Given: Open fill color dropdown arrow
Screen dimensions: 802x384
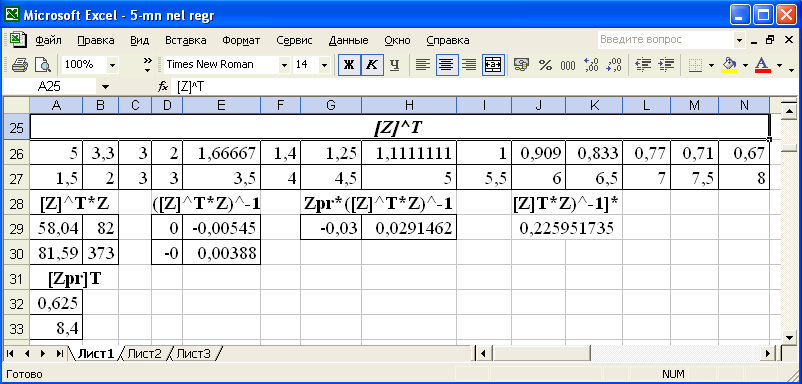Looking at the screenshot, I should pos(745,65).
